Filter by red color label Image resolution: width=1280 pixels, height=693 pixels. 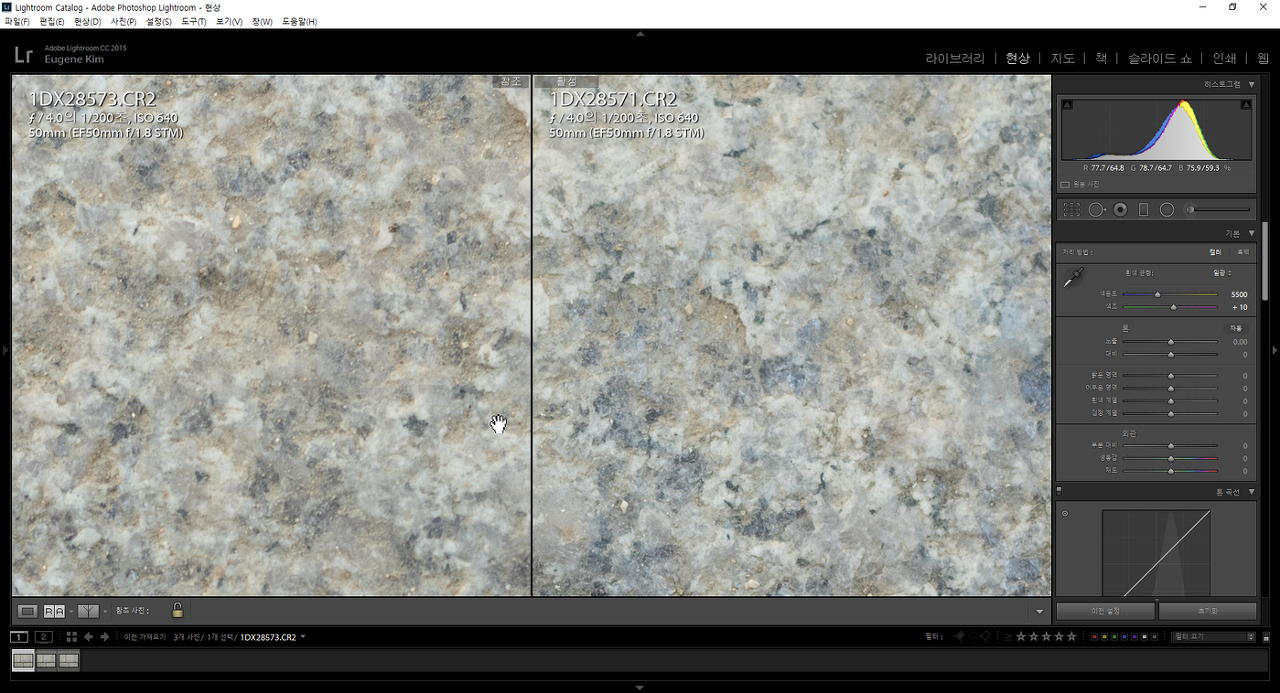click(x=1094, y=637)
